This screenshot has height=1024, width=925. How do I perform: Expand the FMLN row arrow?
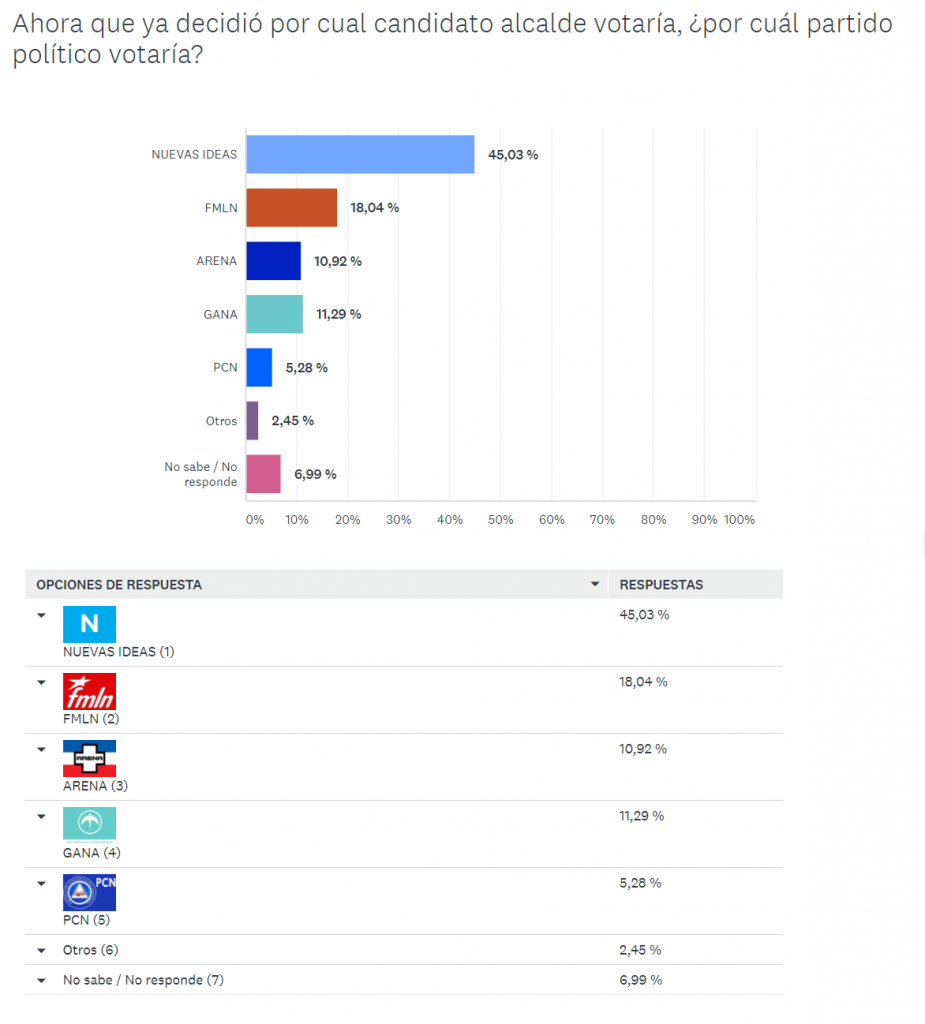(x=42, y=682)
